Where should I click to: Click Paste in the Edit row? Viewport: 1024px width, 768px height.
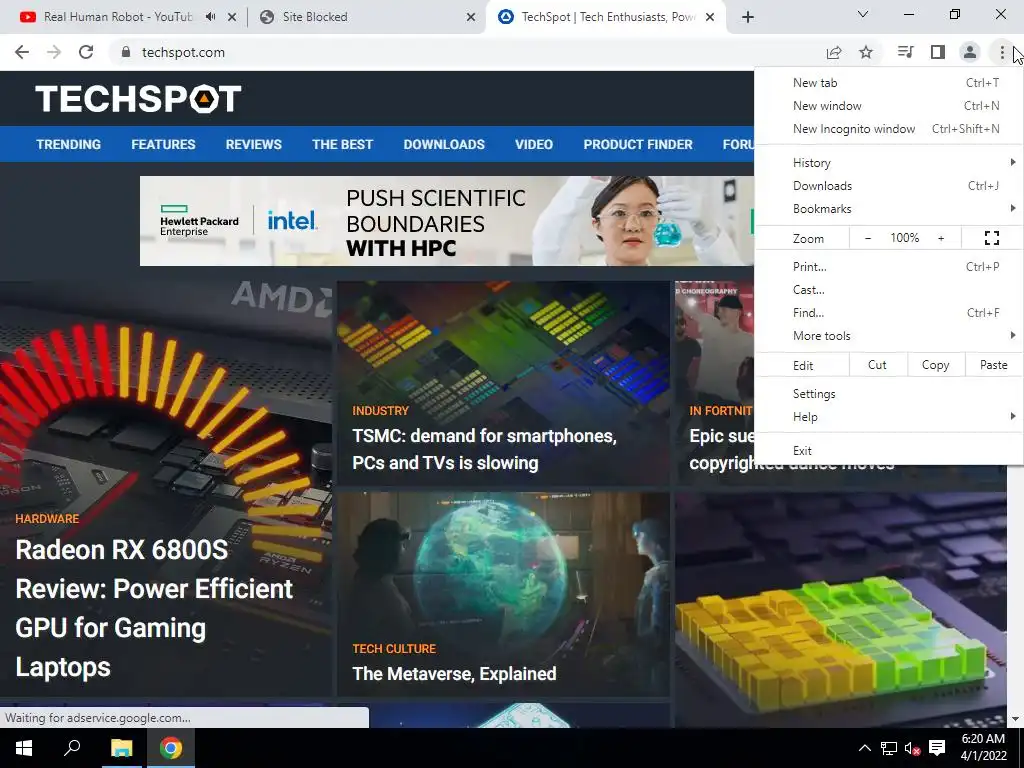[x=993, y=365]
